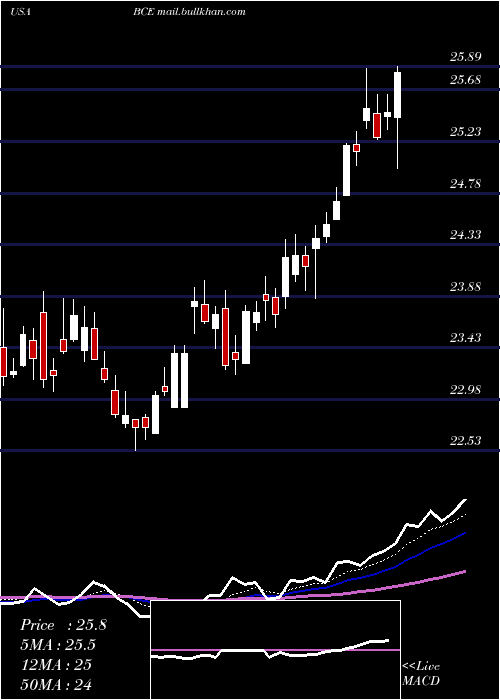500x700 pixels.
Task: Click the 50MA : 24 readout
Action: (x=56, y=684)
